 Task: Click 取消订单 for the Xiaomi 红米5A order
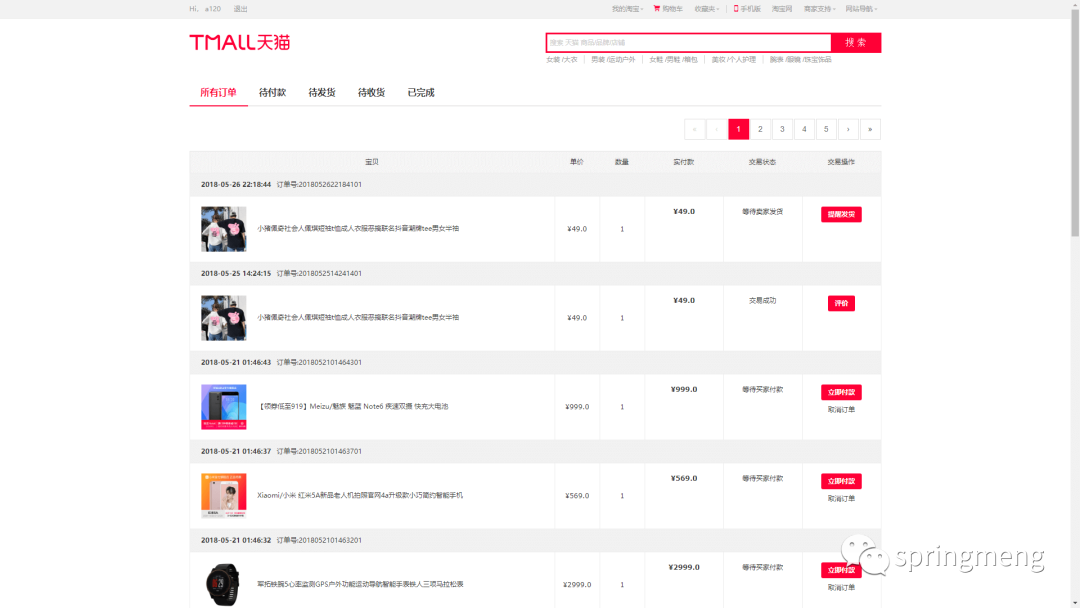coord(841,499)
